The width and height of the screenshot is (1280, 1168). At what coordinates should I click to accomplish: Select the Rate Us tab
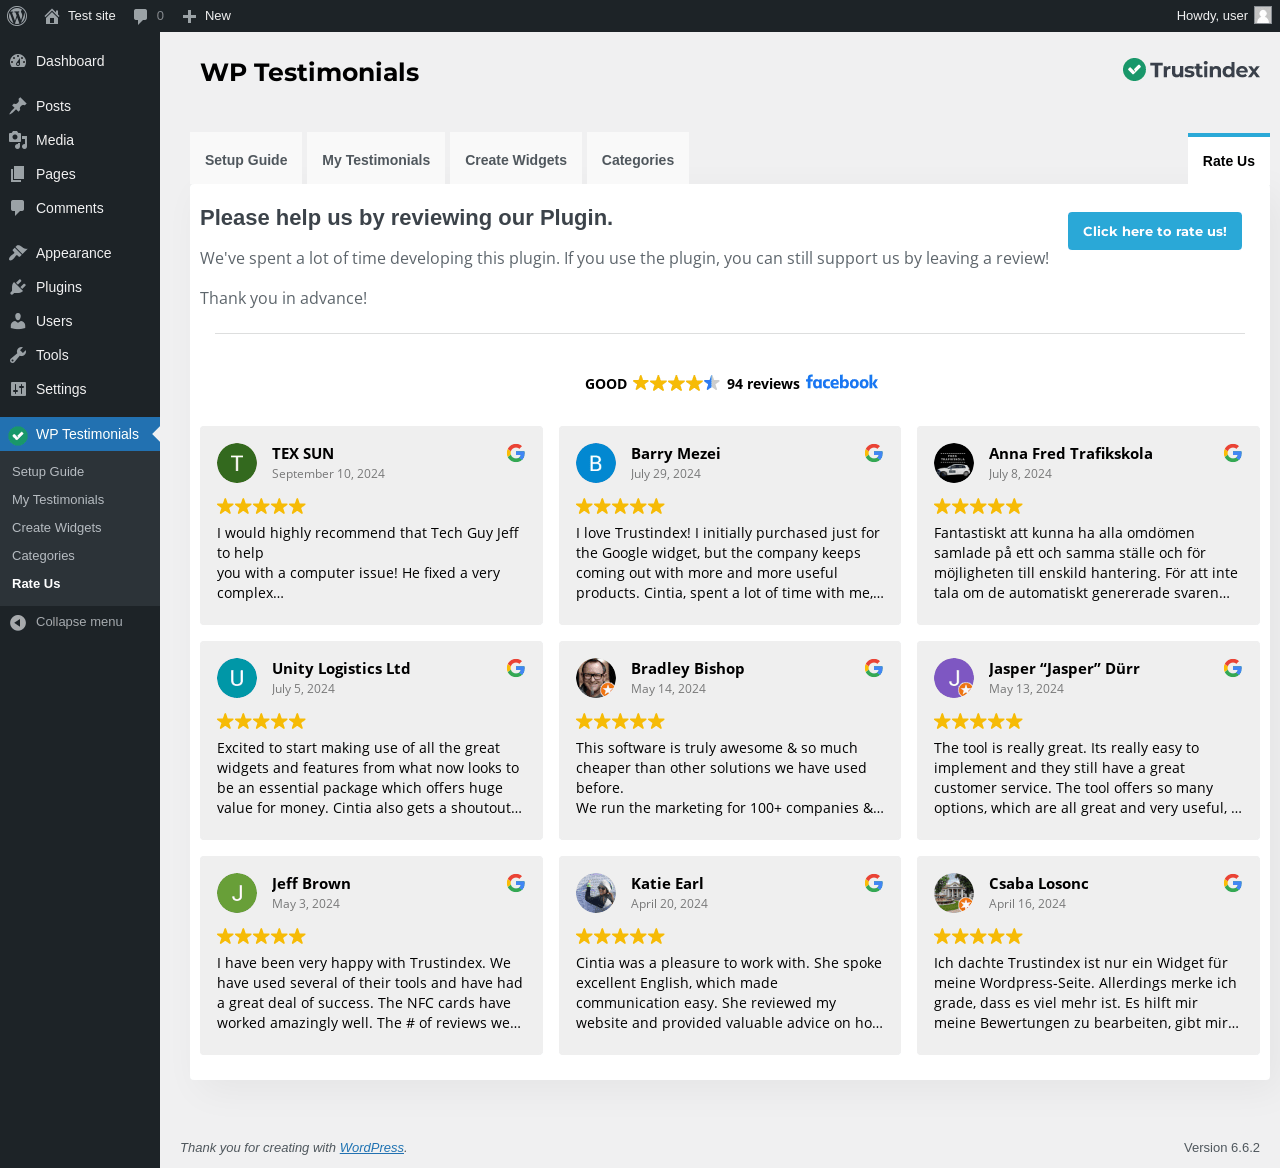coord(1229,160)
